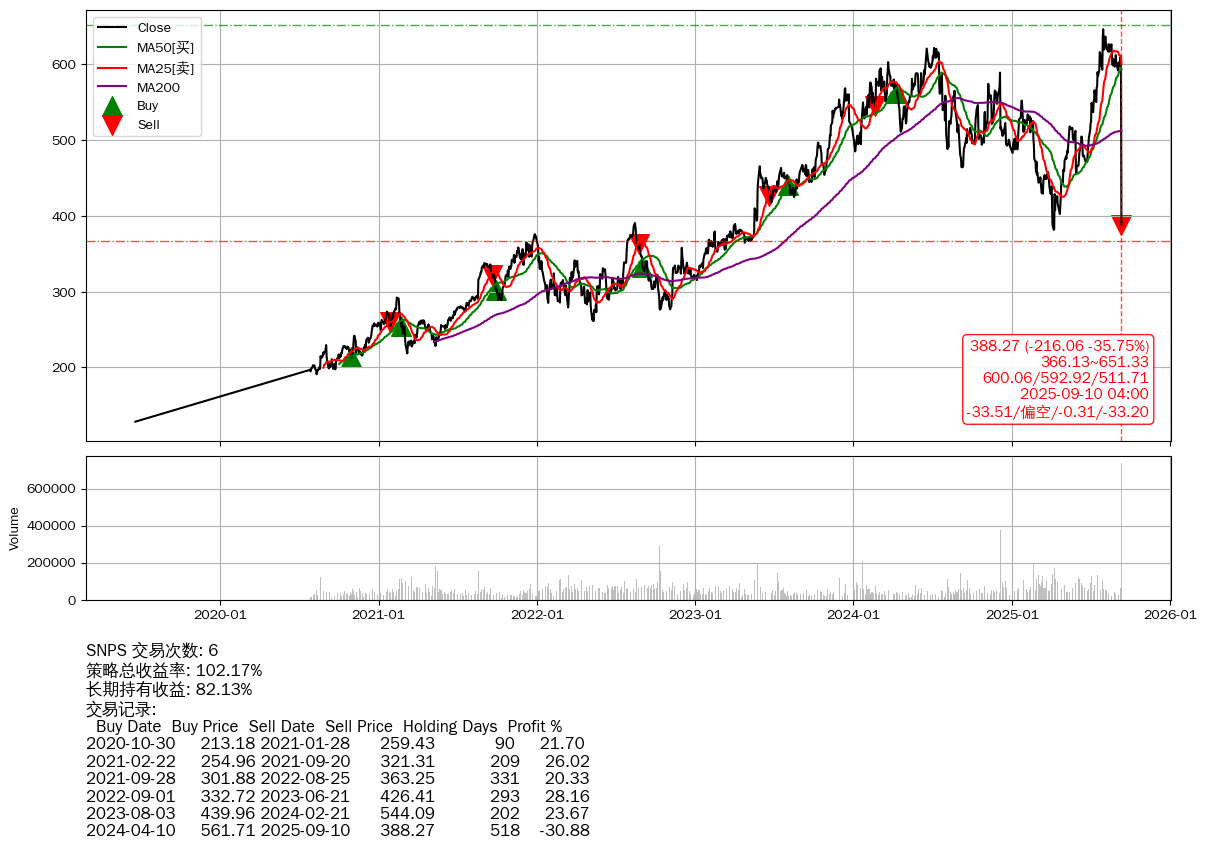This screenshot has width=1207, height=849.
Task: Click the trade row with Buy Date 2020-10-30
Action: tap(335, 743)
